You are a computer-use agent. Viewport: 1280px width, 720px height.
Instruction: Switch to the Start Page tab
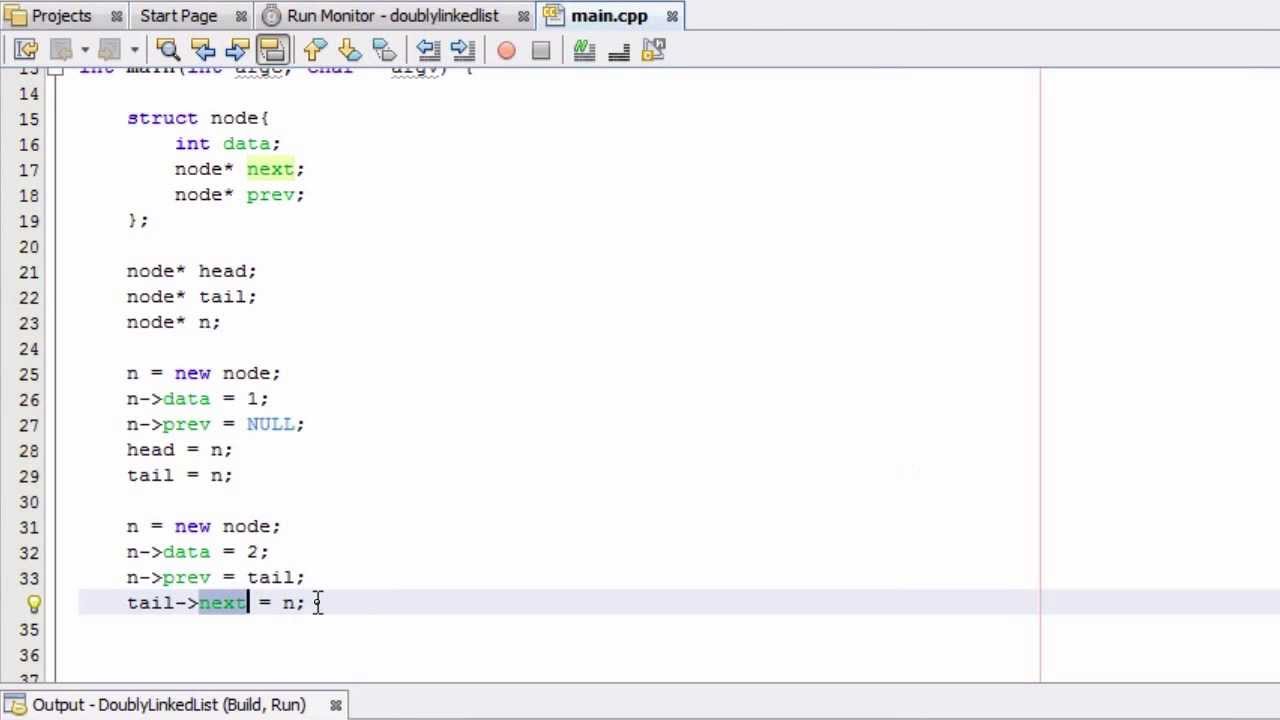coord(178,16)
